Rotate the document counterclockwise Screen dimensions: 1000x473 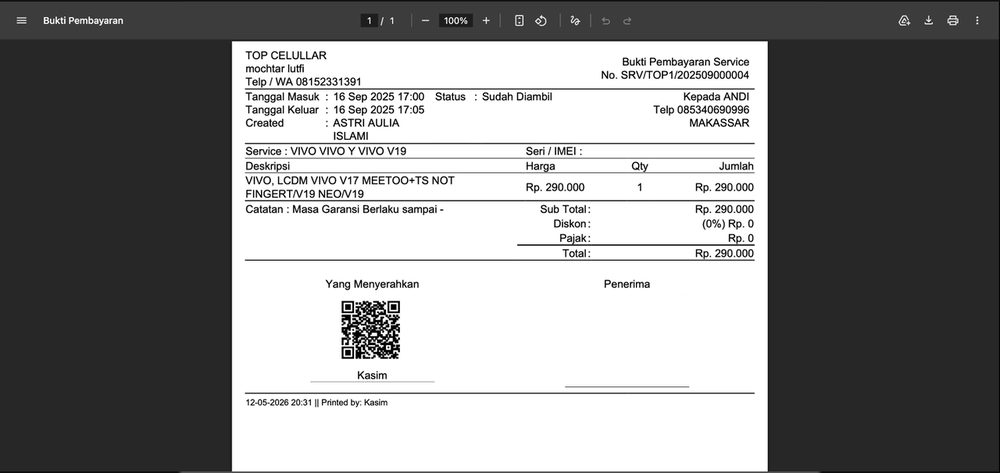coord(541,20)
